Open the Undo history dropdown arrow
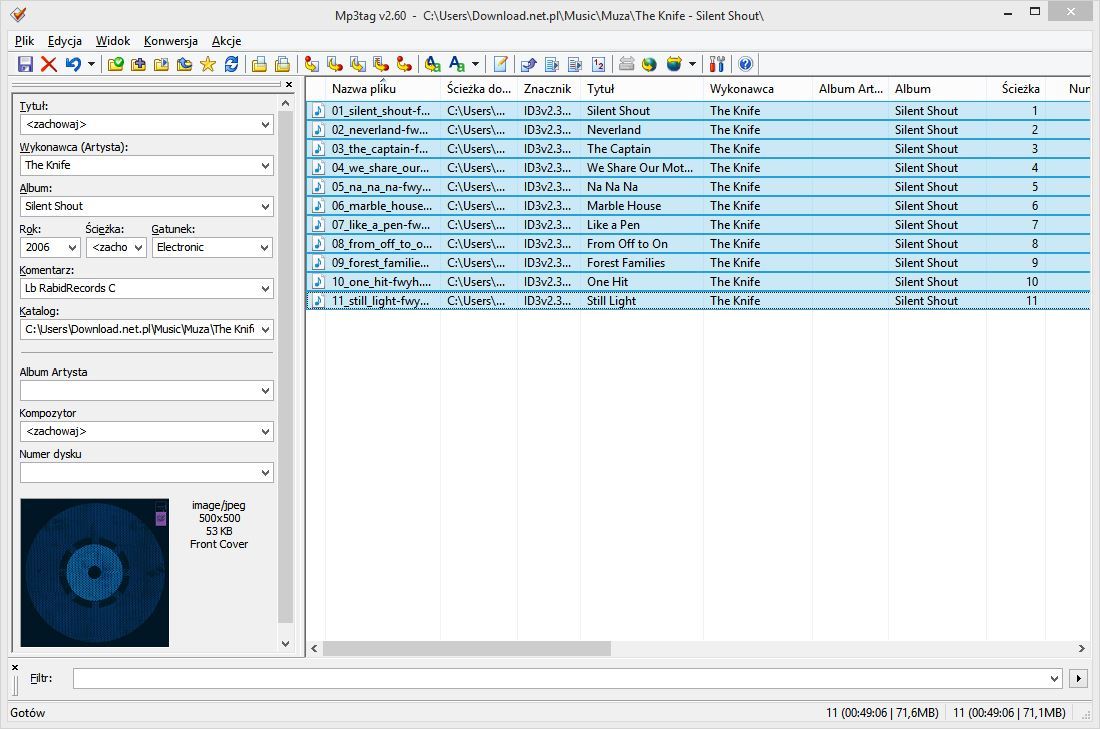 tap(91, 65)
